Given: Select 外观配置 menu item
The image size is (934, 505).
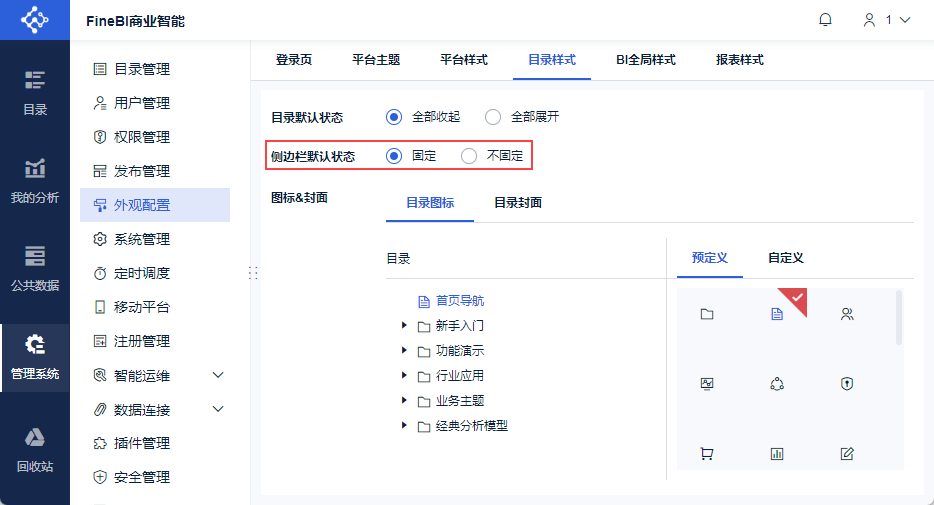Looking at the screenshot, I should tap(155, 205).
